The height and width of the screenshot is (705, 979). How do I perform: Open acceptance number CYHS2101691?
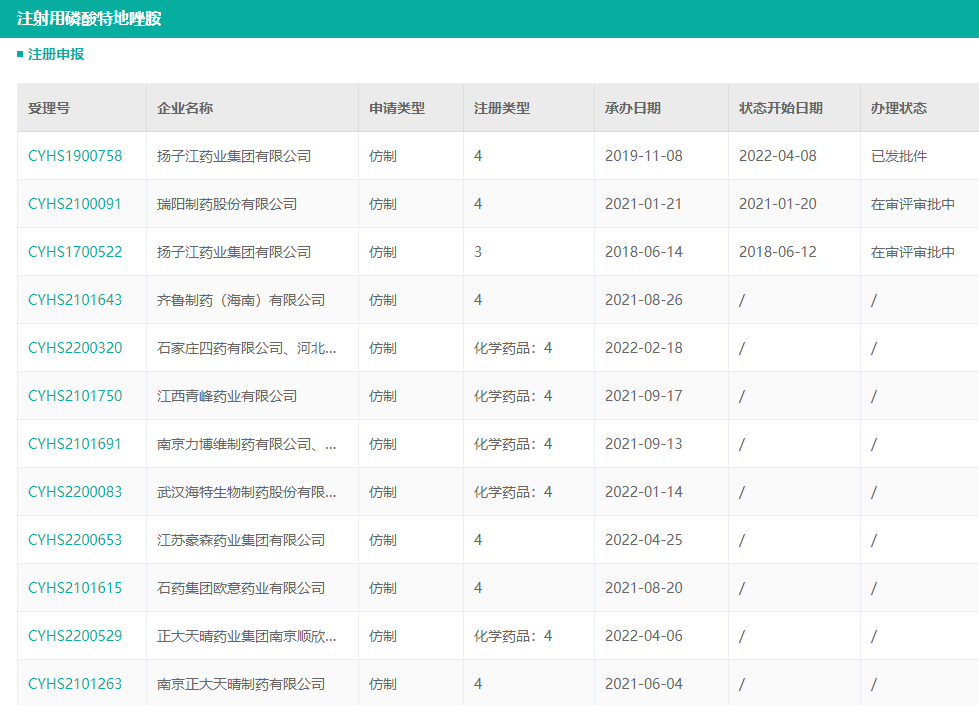(x=75, y=444)
